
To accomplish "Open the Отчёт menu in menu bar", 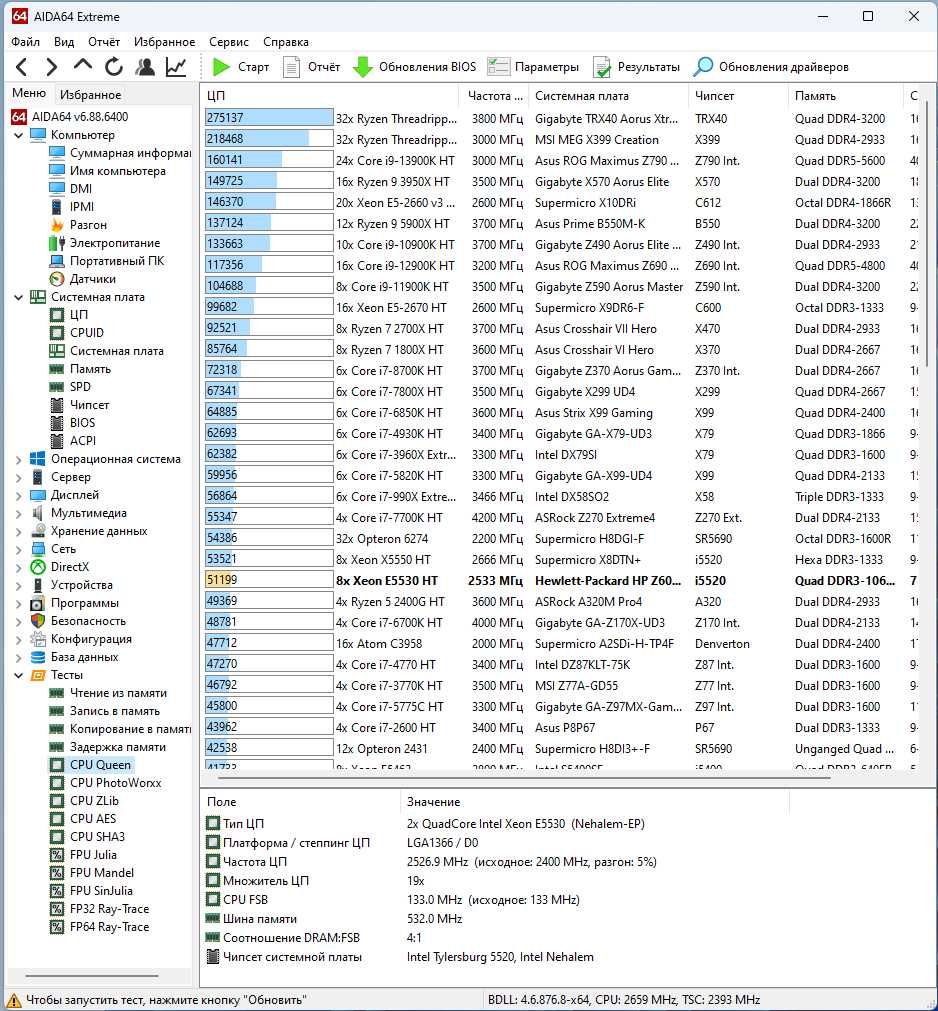I will click(104, 42).
